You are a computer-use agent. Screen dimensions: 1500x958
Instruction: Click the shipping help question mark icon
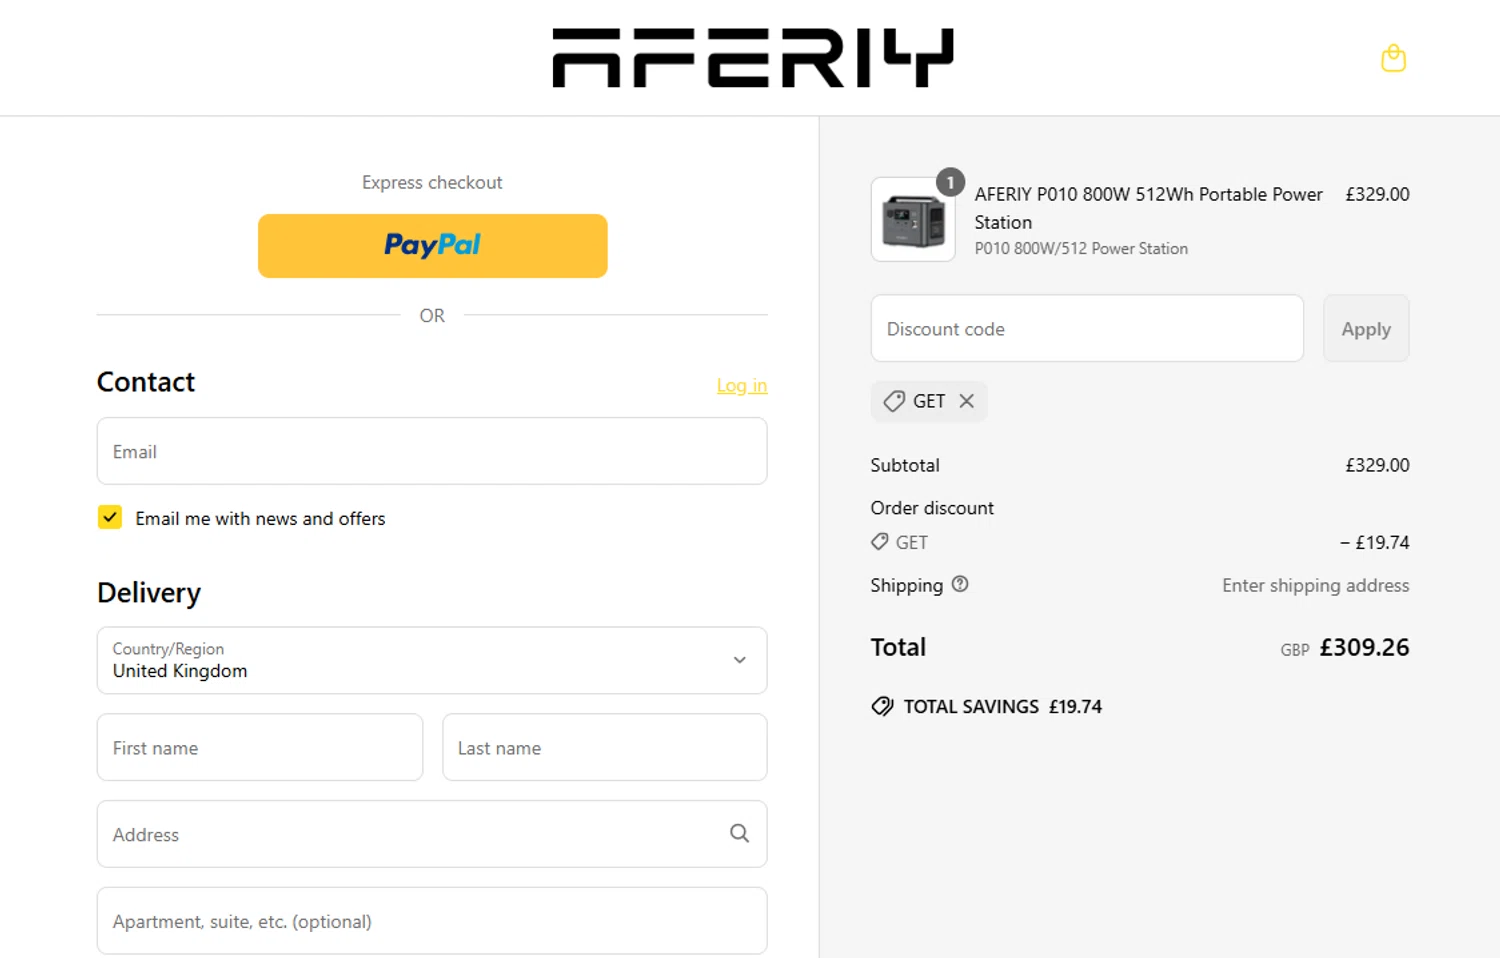[x=960, y=584]
